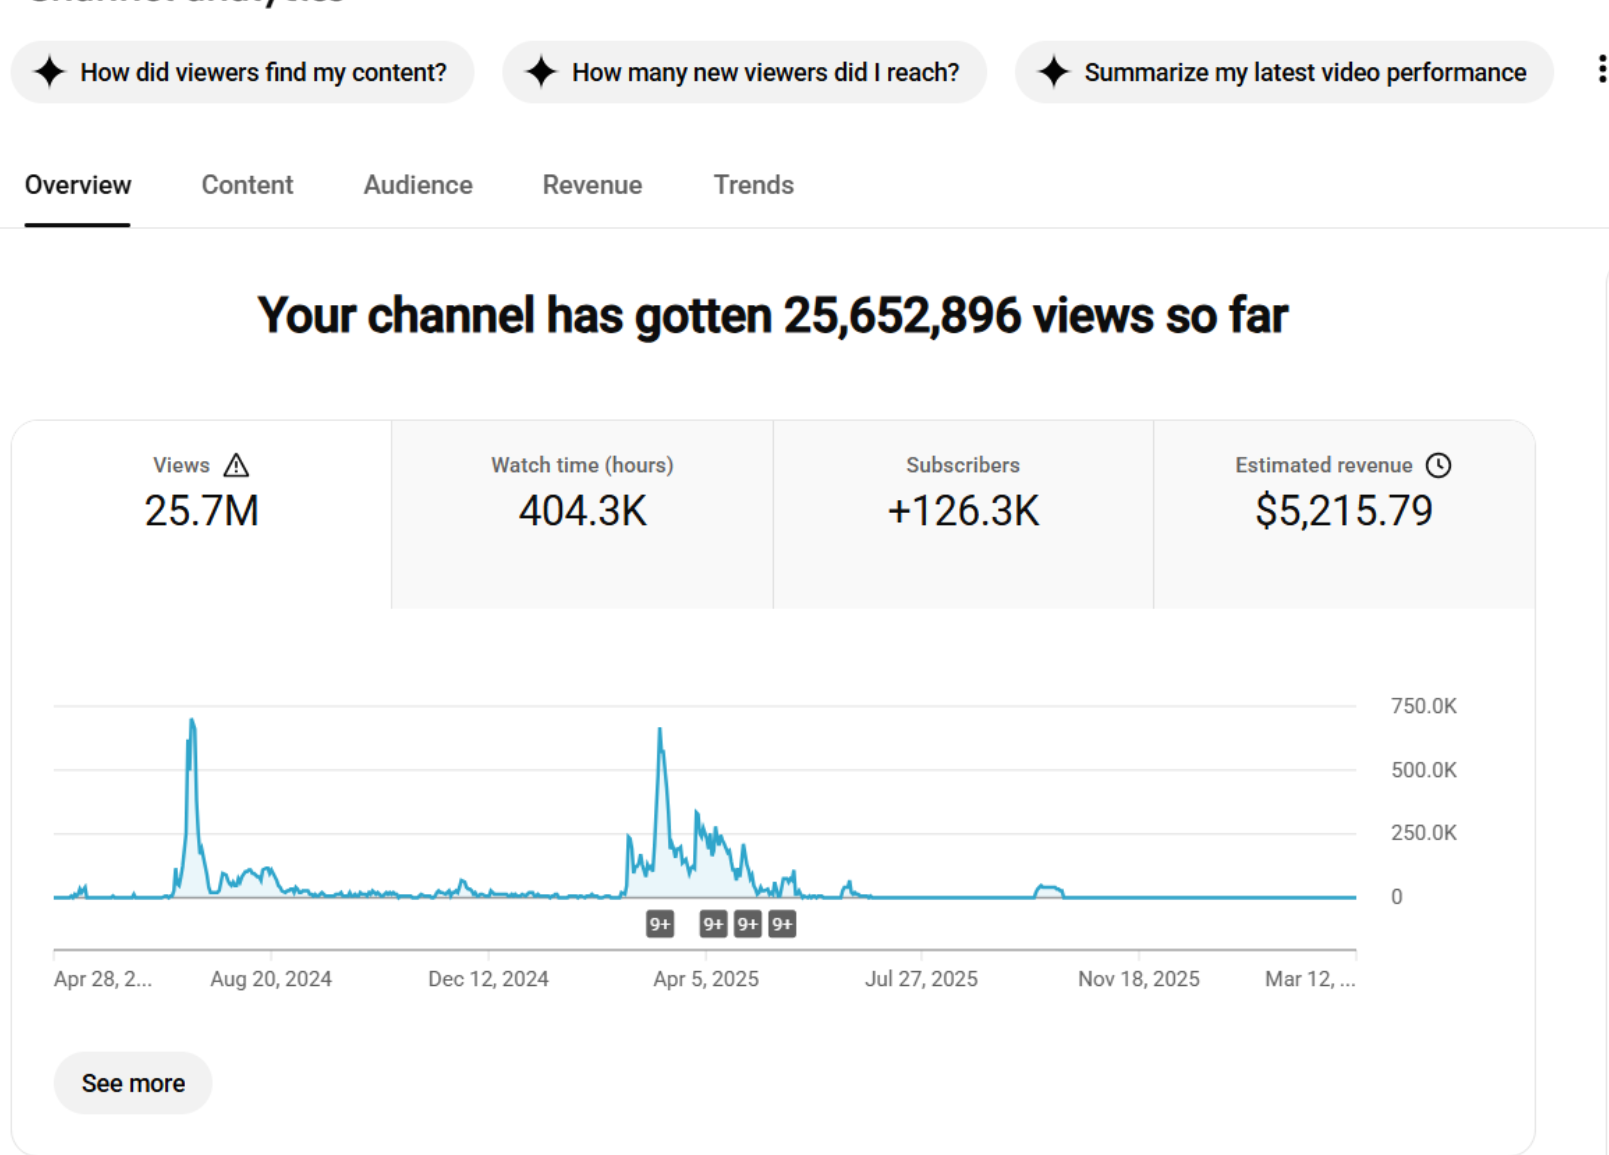Click the last 9+ video marker badge
The image size is (1609, 1155).
coord(782,924)
